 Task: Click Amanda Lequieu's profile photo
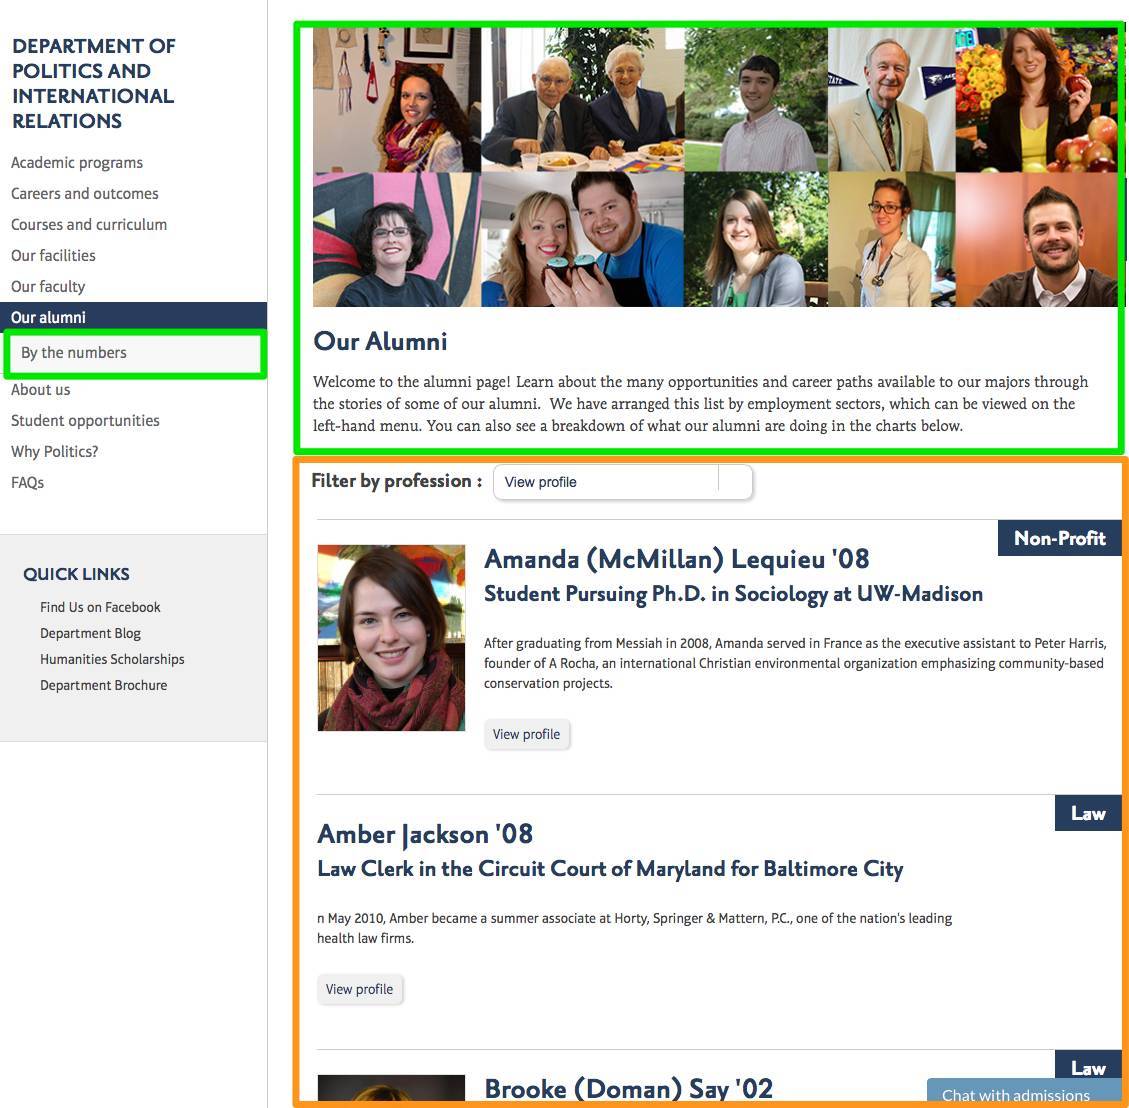[391, 638]
